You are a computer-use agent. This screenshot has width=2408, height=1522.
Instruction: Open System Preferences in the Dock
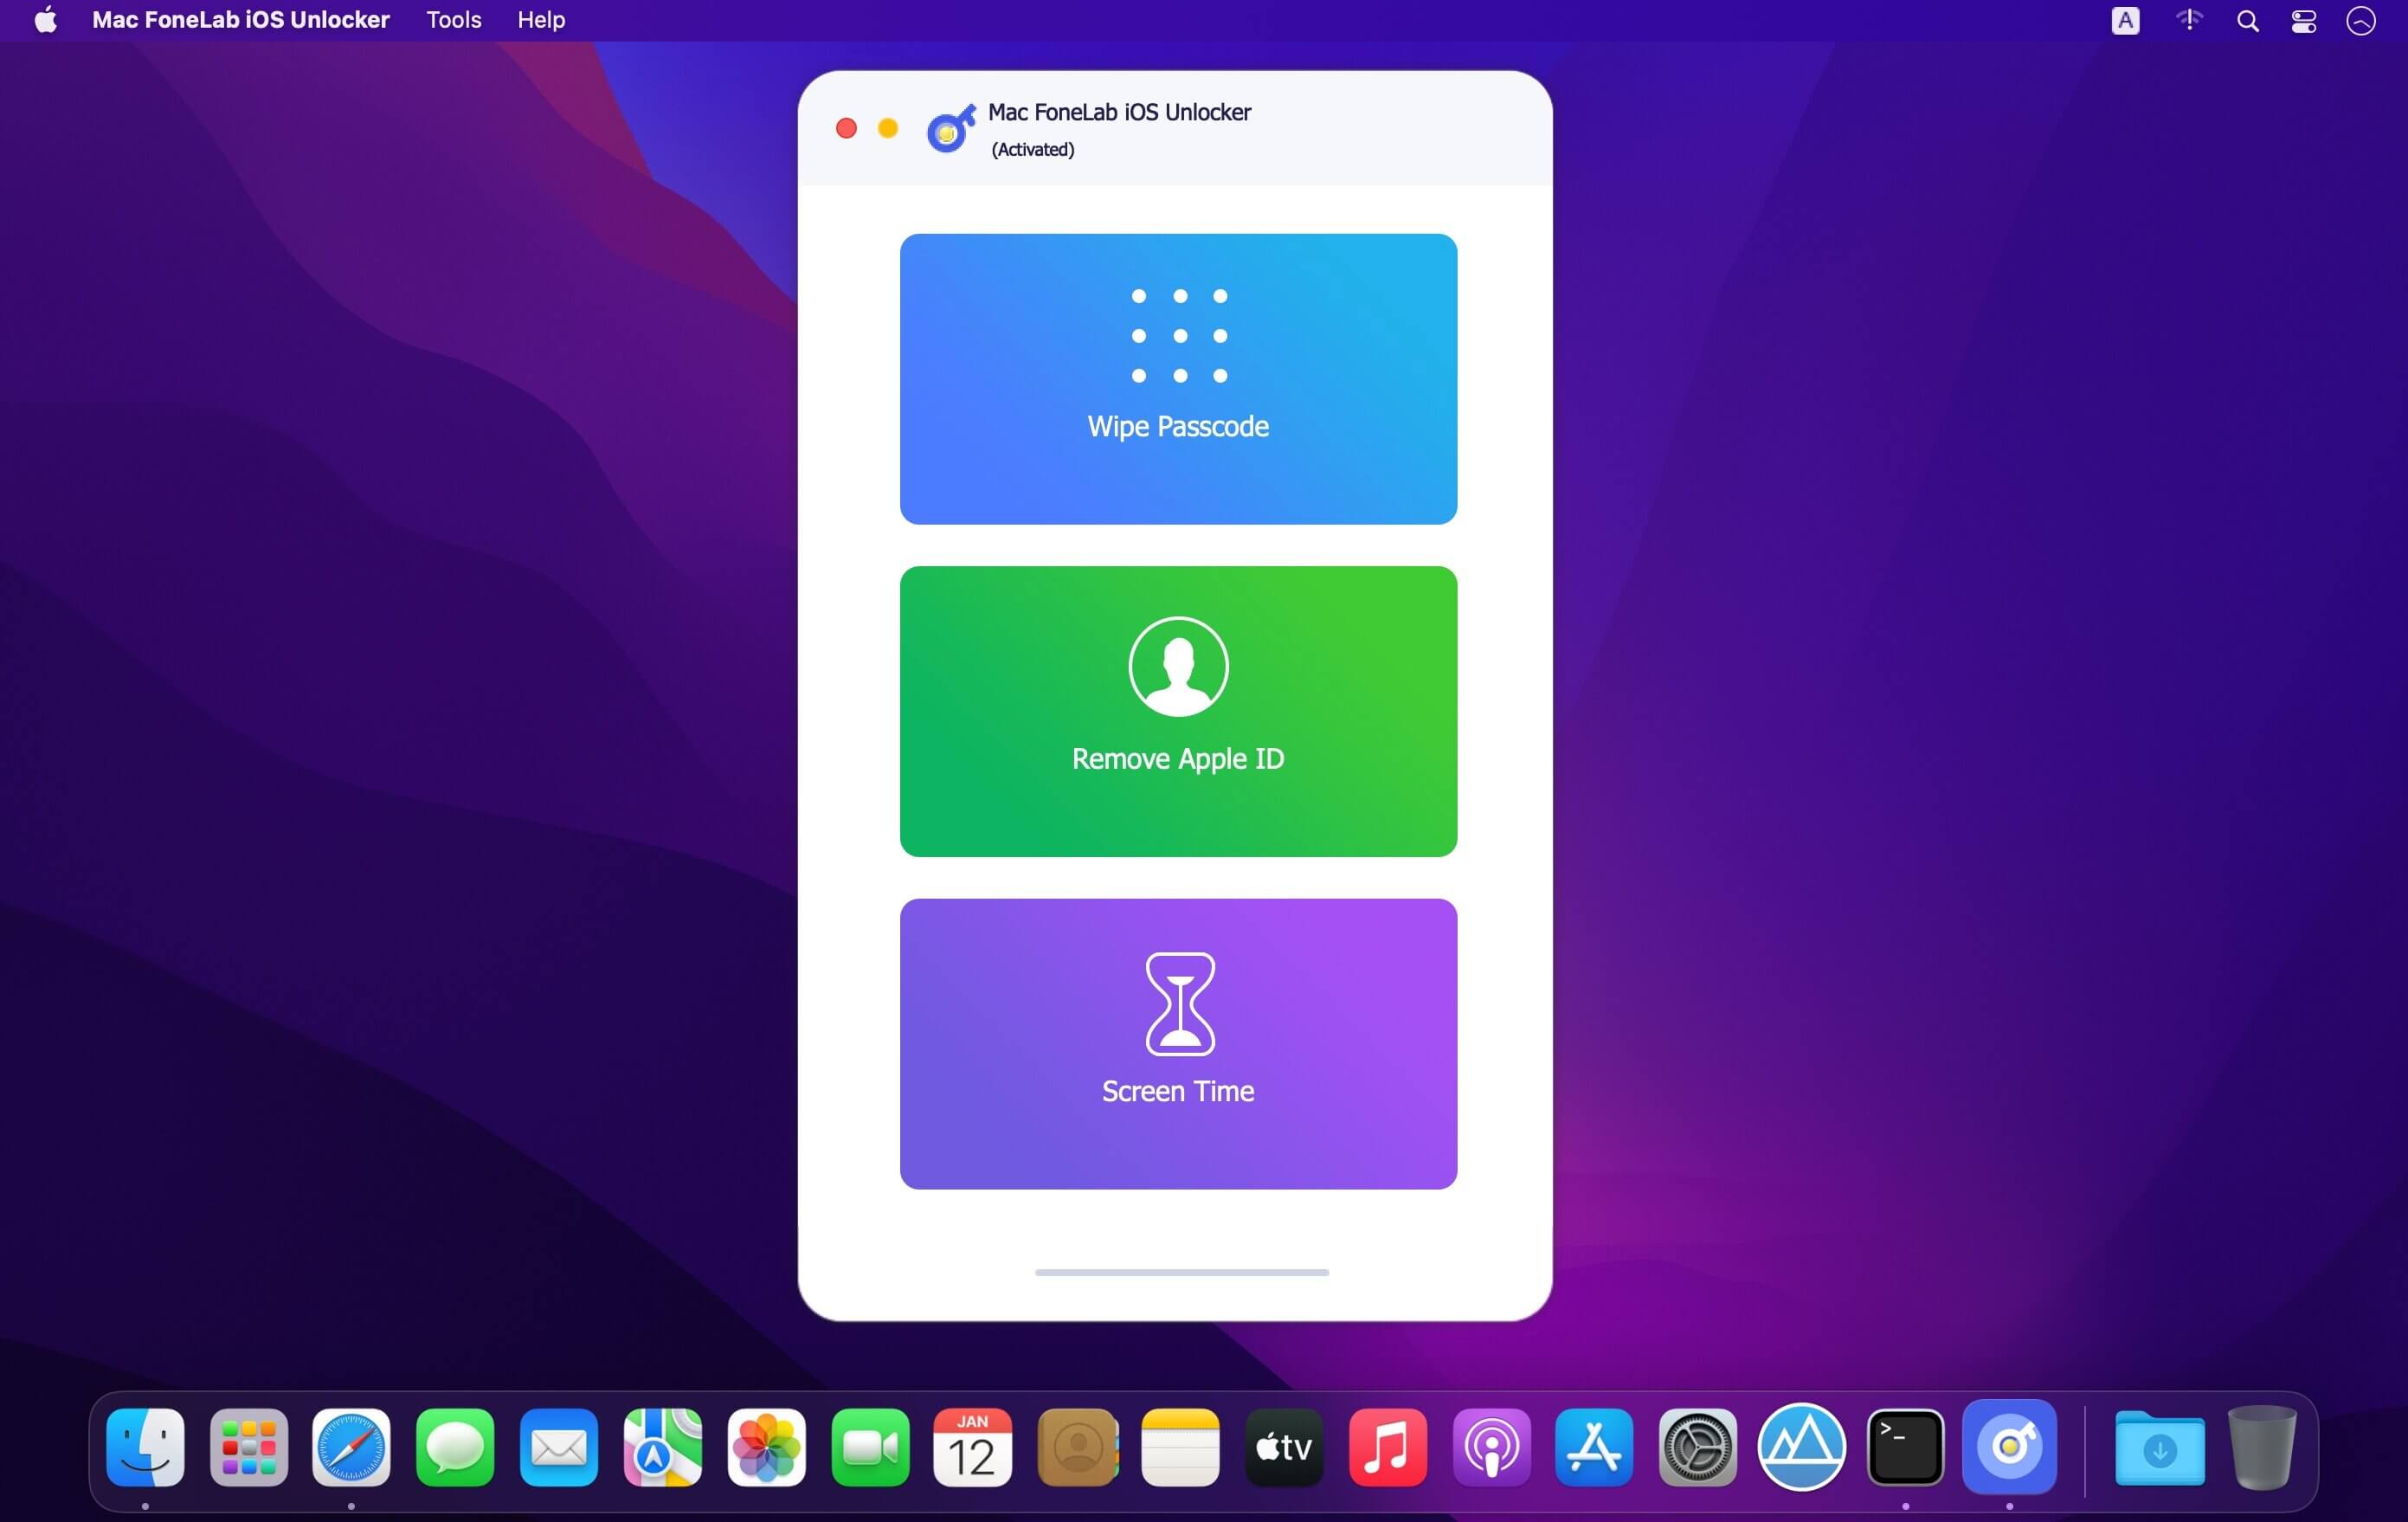tap(1697, 1447)
